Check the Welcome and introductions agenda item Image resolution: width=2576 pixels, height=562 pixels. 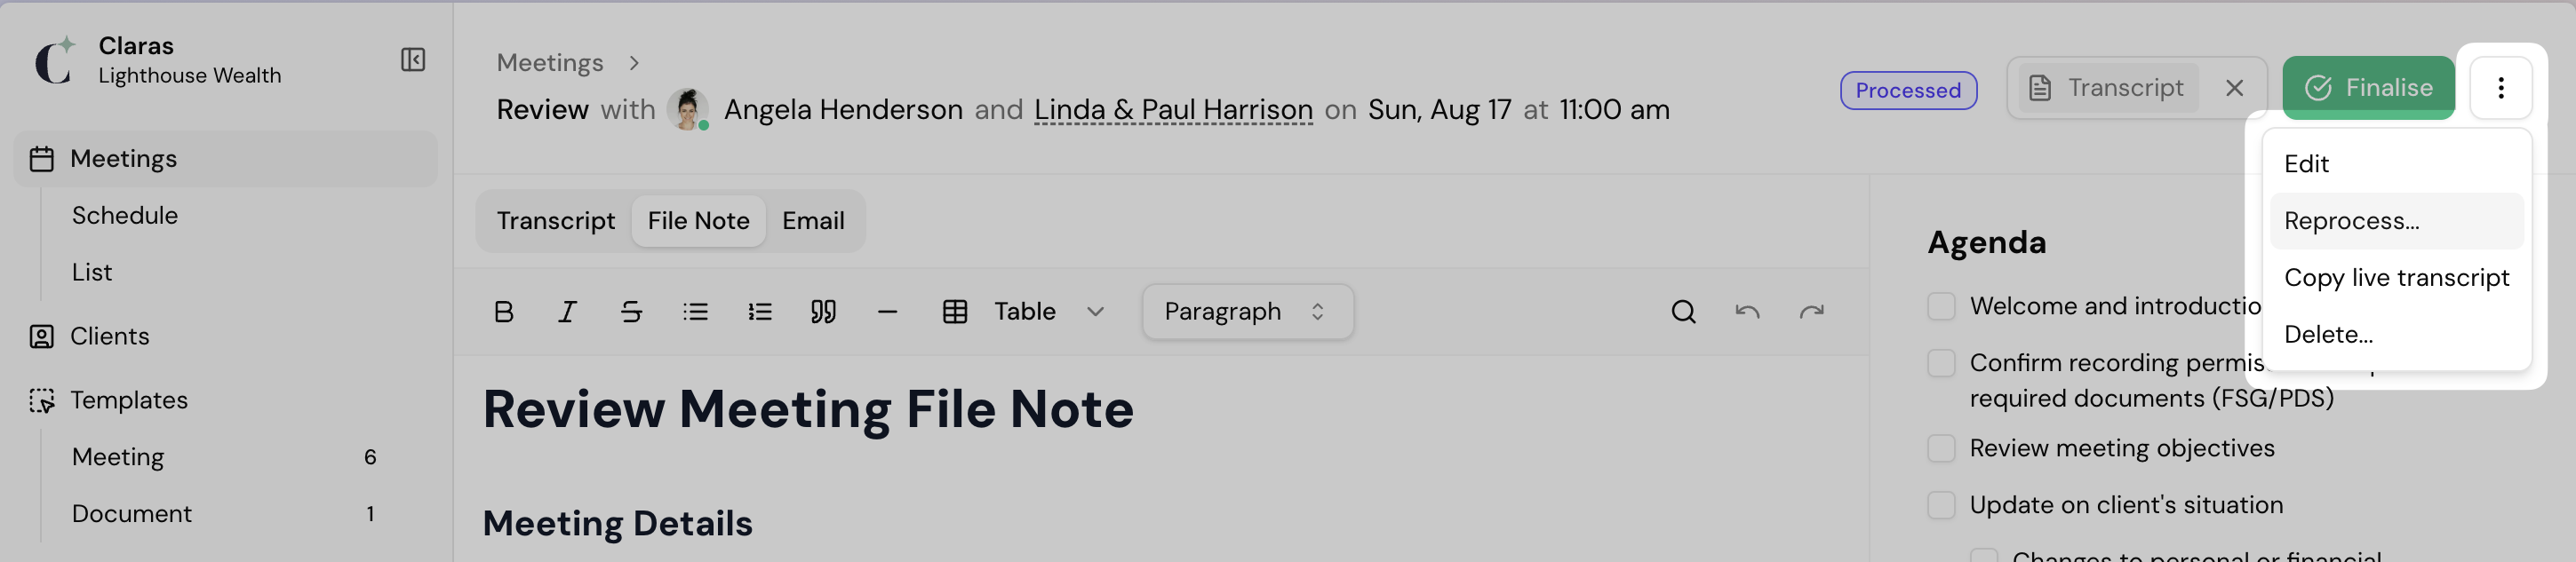click(1941, 306)
